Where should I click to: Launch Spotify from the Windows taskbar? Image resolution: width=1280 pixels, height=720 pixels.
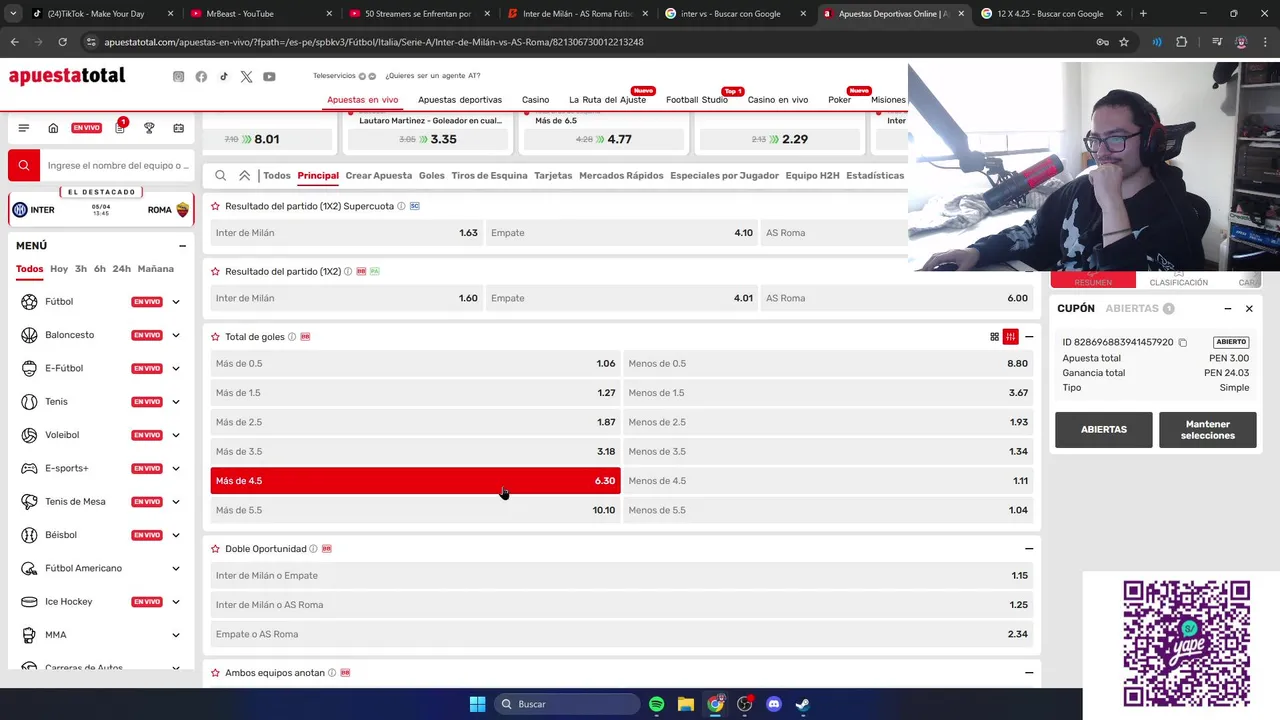[x=656, y=704]
